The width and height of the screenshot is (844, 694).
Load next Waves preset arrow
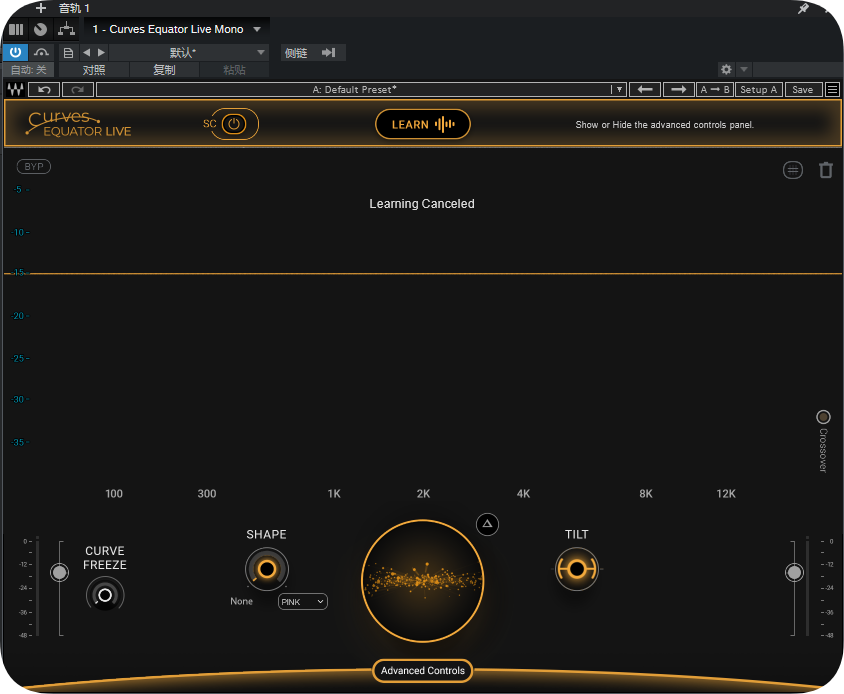point(678,90)
